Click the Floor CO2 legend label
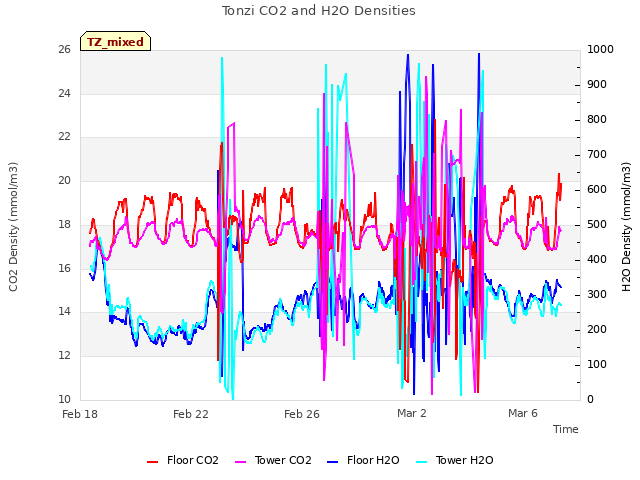The height and width of the screenshot is (480, 640). [193, 460]
